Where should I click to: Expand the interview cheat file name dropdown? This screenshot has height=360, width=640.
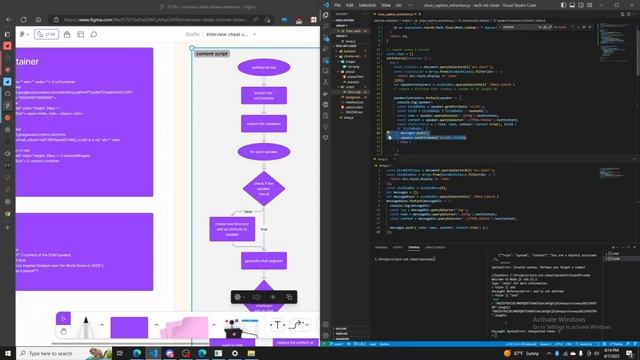click(254, 34)
